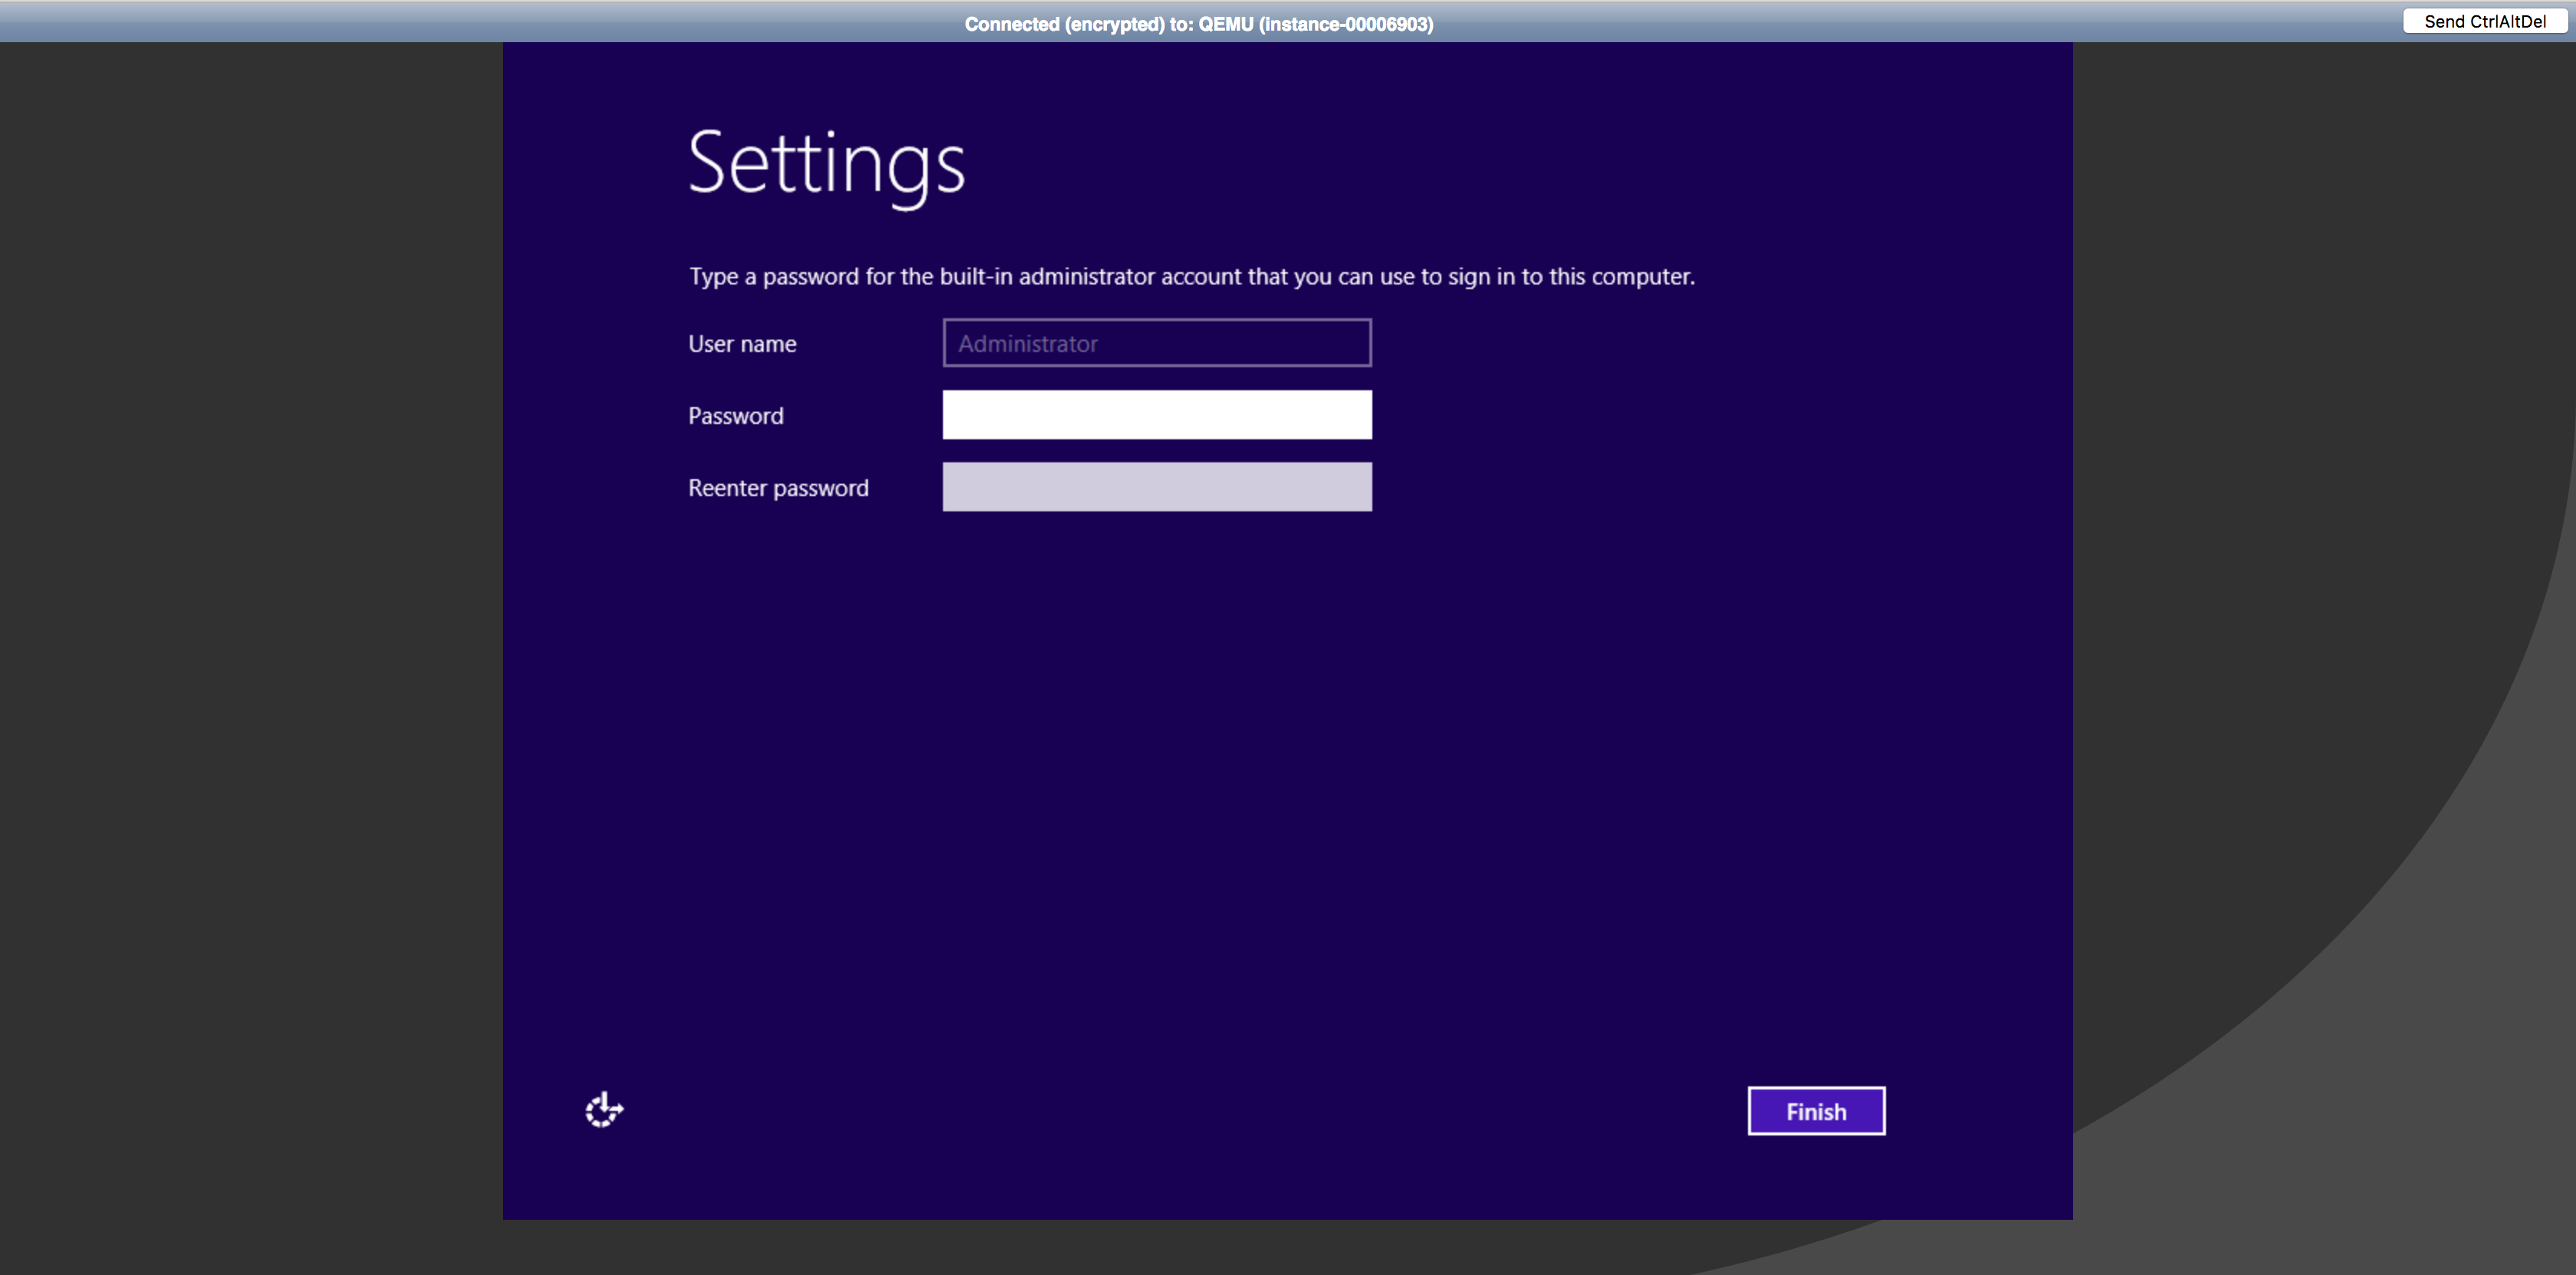
Task: Click empty left part of VNC top bar
Action: 400,22
